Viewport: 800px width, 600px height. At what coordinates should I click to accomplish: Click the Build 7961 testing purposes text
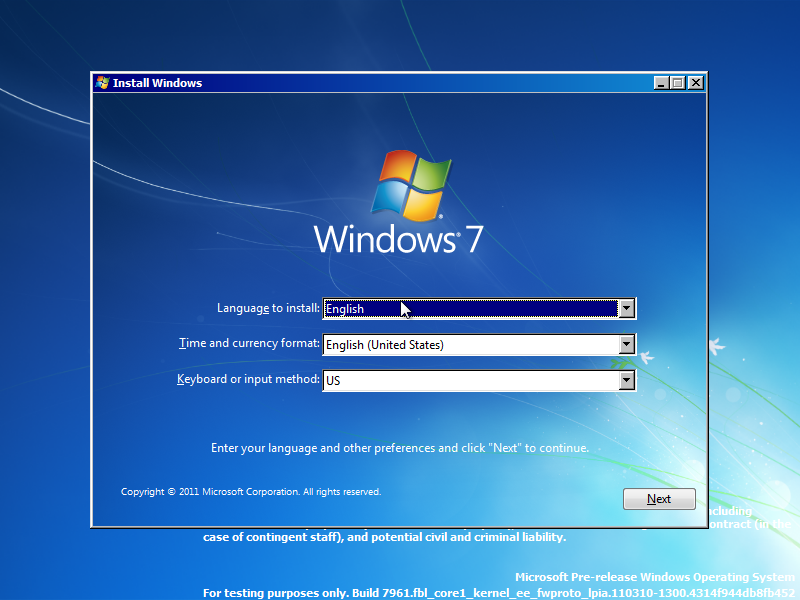498,593
